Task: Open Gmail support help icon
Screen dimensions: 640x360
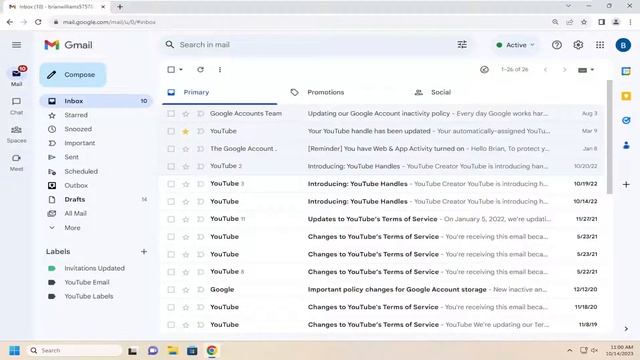Action: (x=557, y=45)
